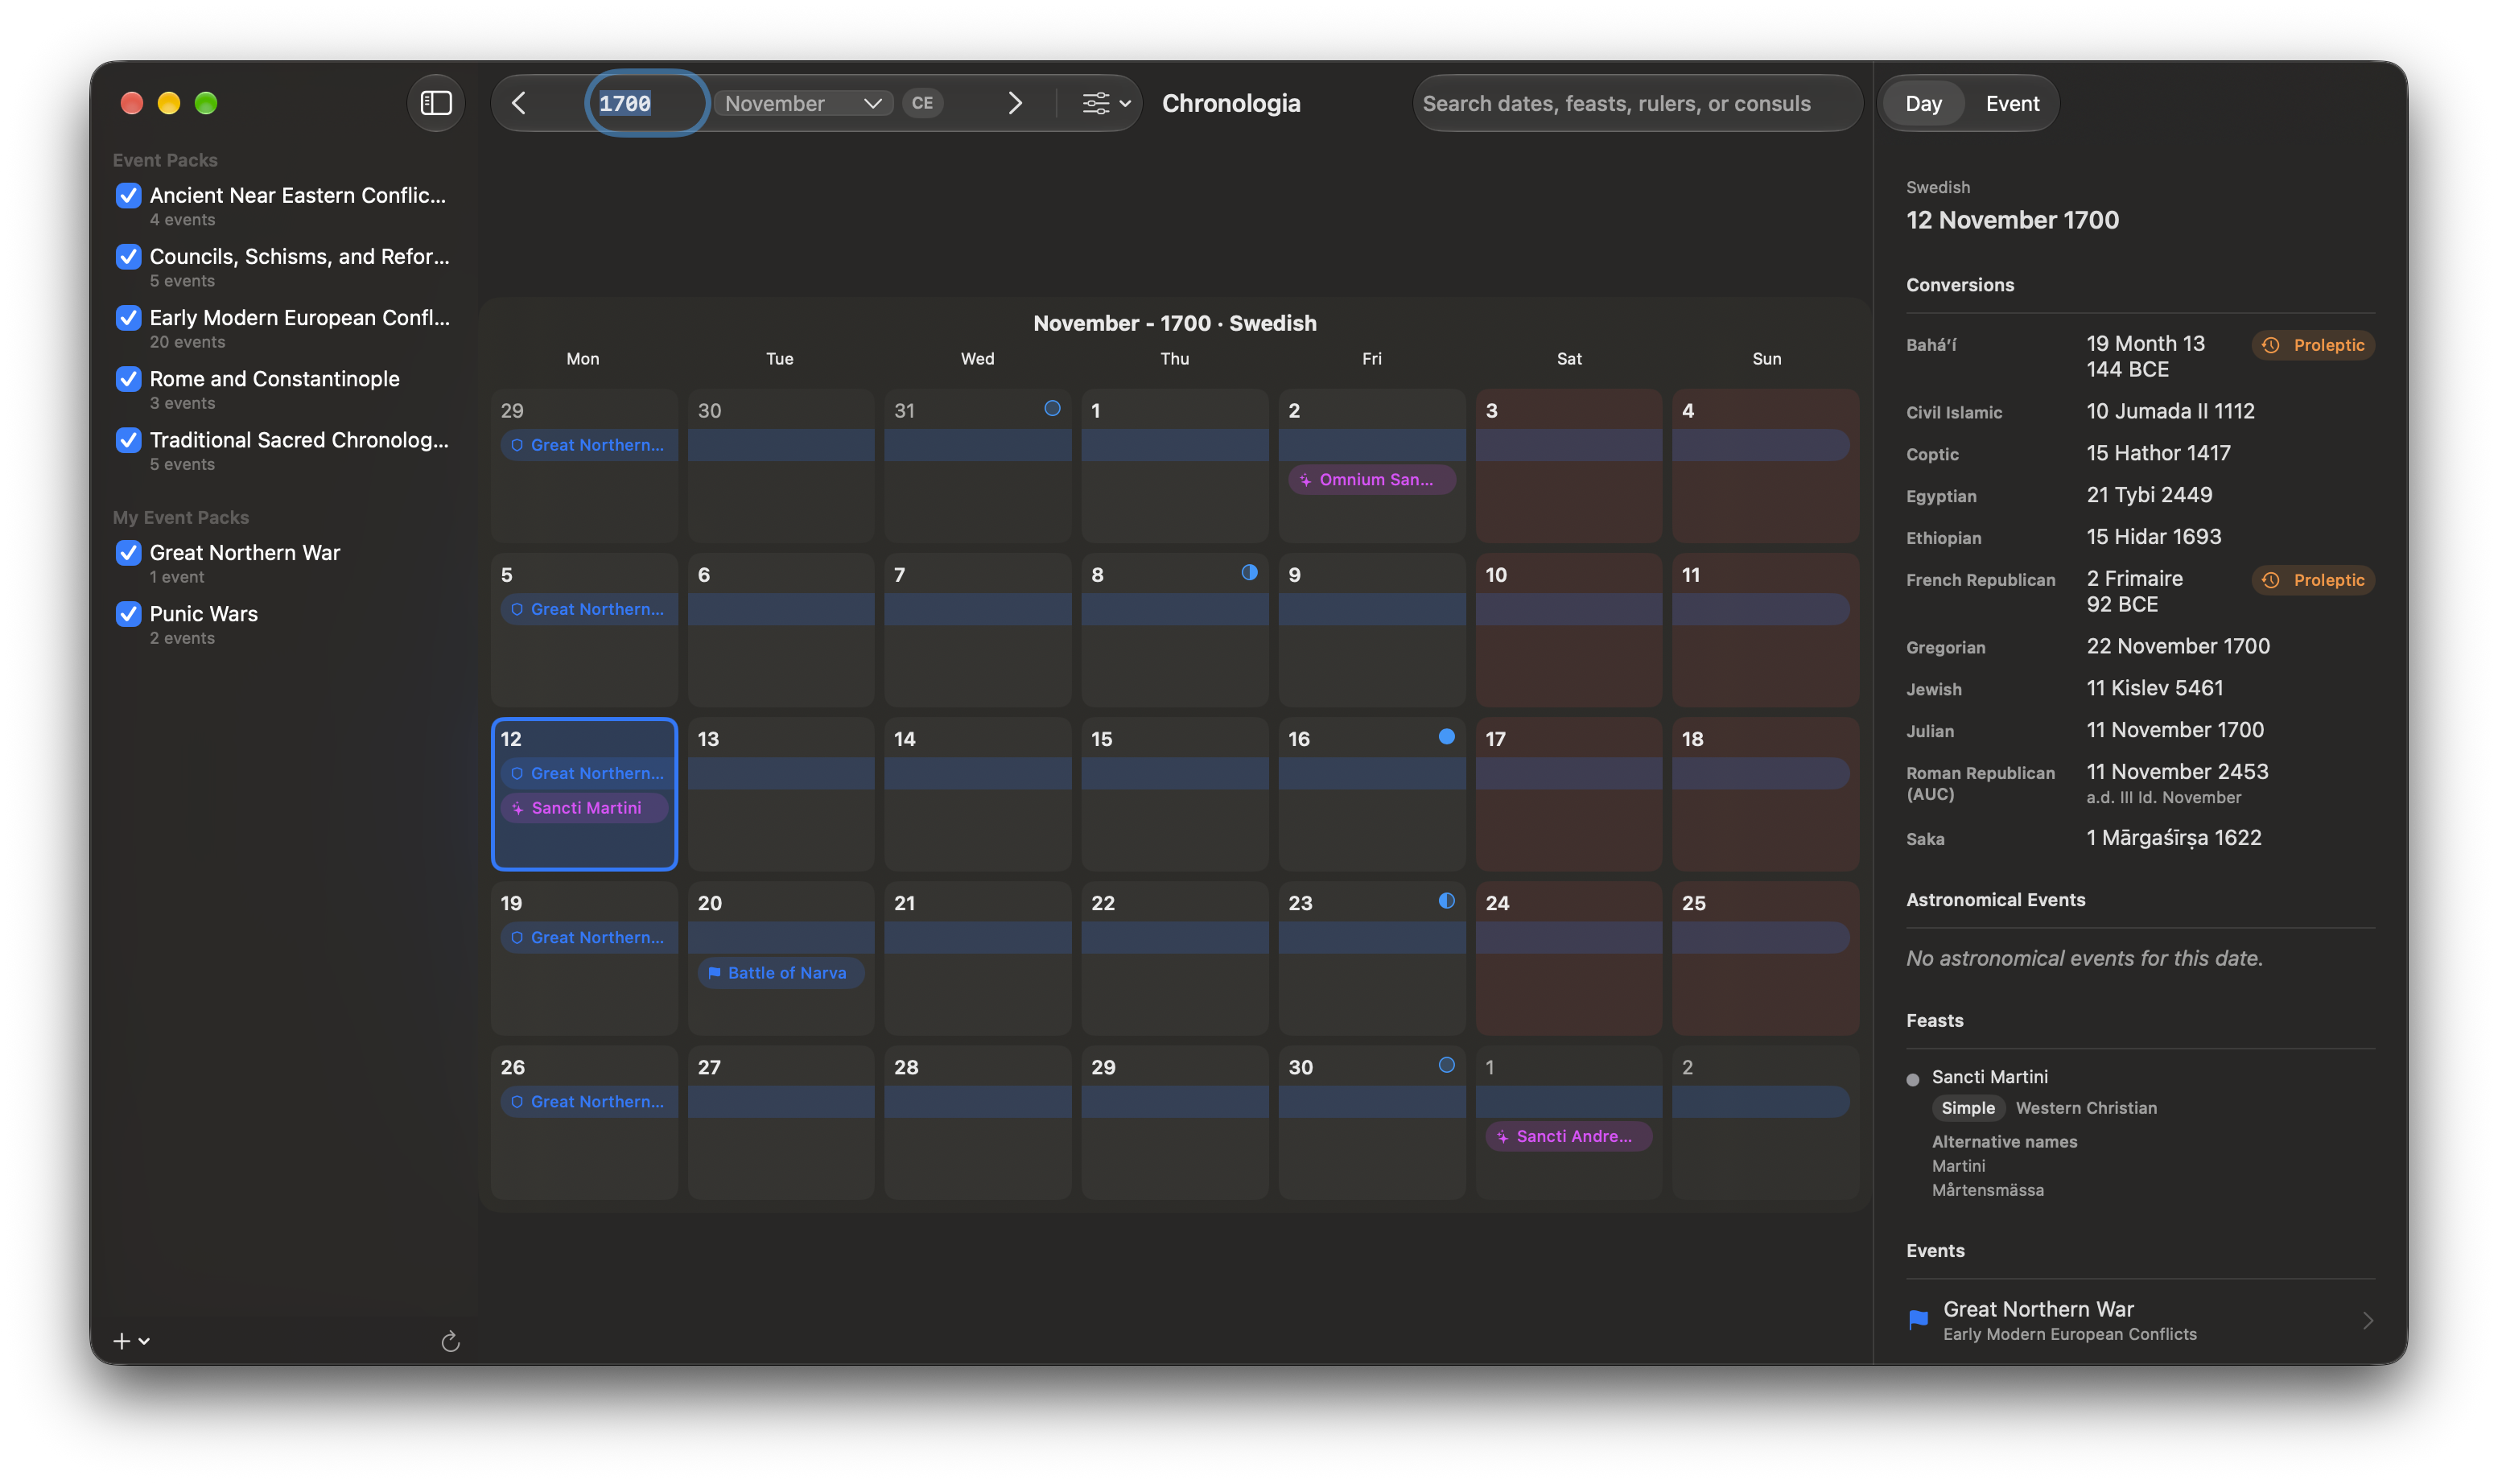Open Great Northern War in Events list
The height and width of the screenshot is (1484, 2498).
click(2140, 1320)
